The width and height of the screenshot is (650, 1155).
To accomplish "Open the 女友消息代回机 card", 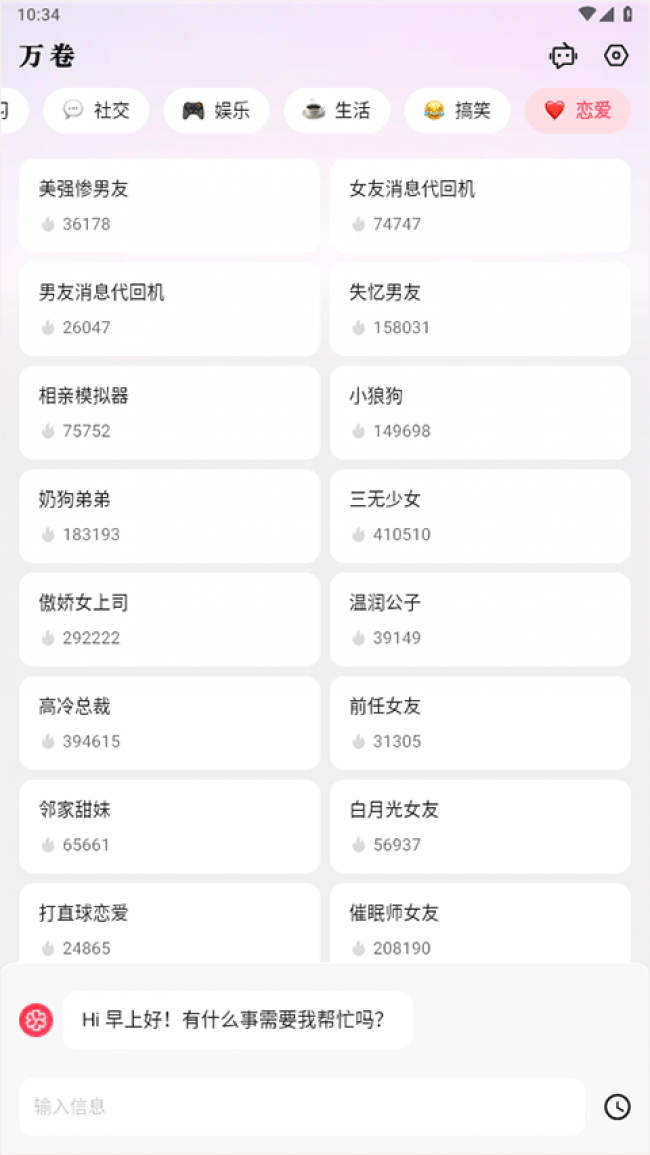I will coord(480,205).
